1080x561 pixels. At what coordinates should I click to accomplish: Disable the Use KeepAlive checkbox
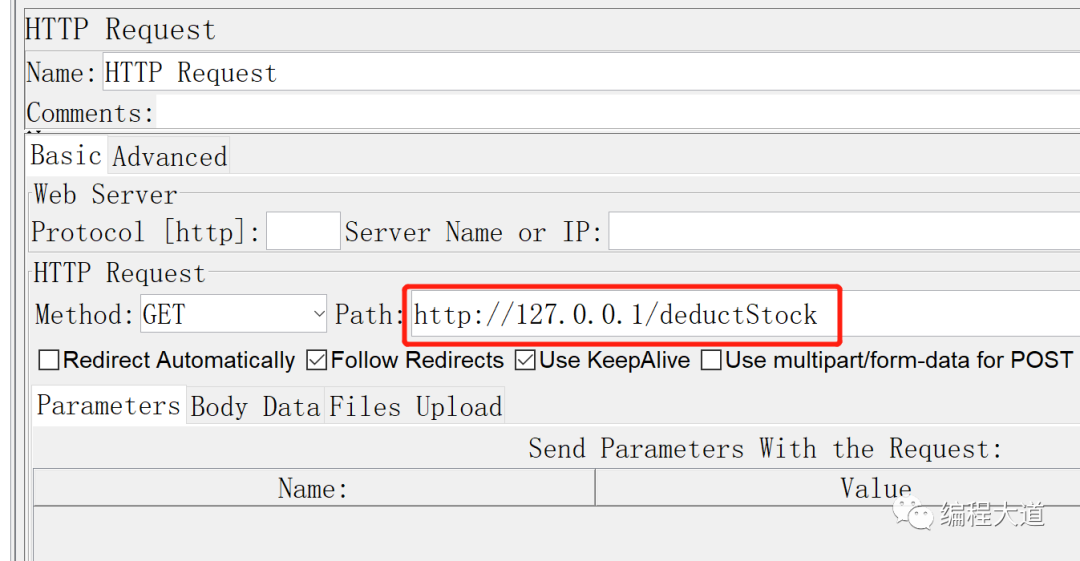click(525, 361)
